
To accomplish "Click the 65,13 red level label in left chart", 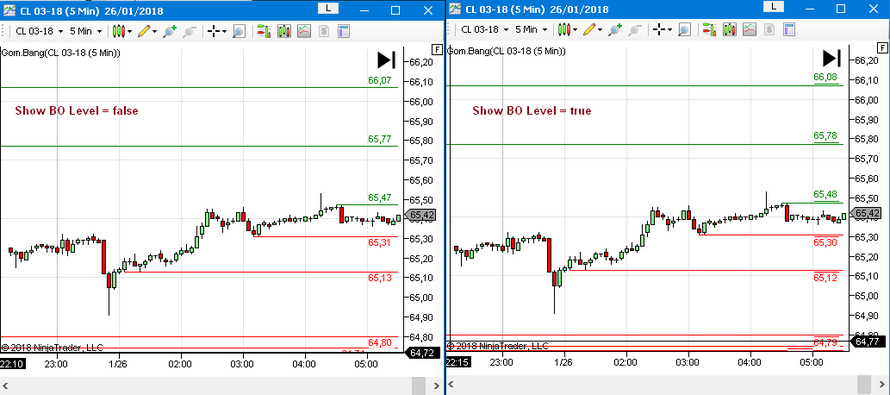I will (x=379, y=278).
